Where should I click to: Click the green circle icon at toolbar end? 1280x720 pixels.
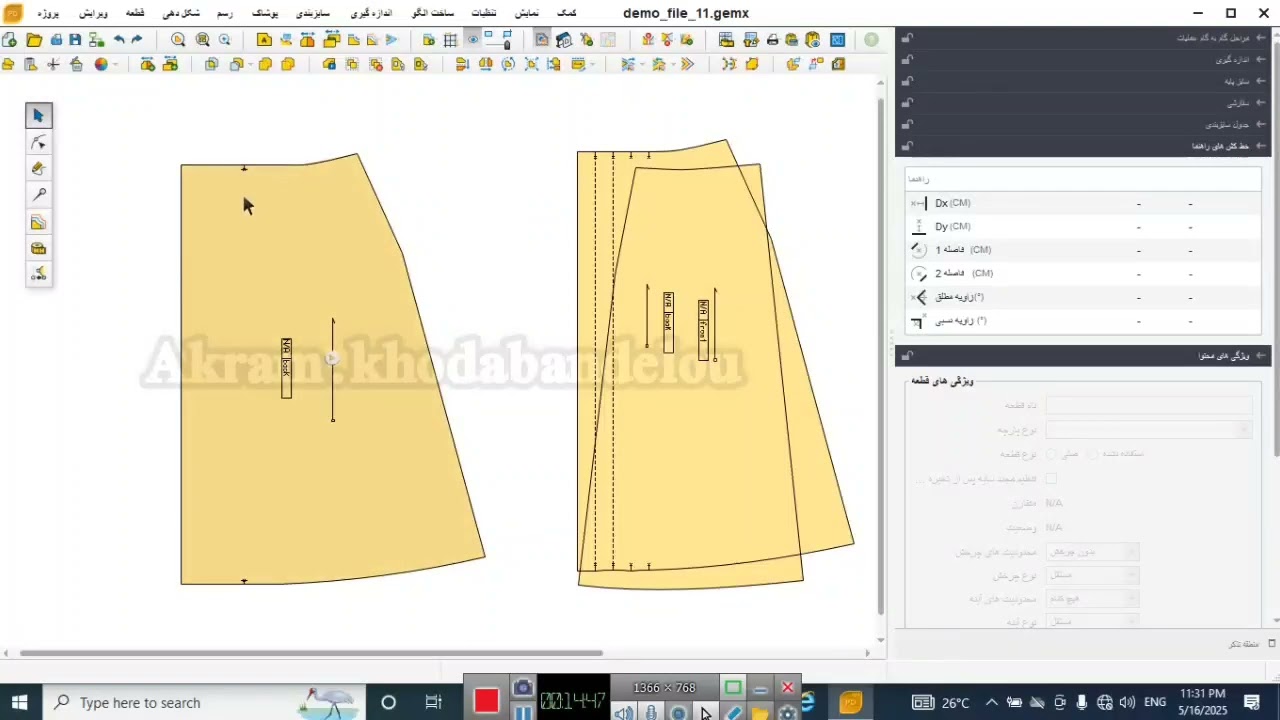(872, 40)
